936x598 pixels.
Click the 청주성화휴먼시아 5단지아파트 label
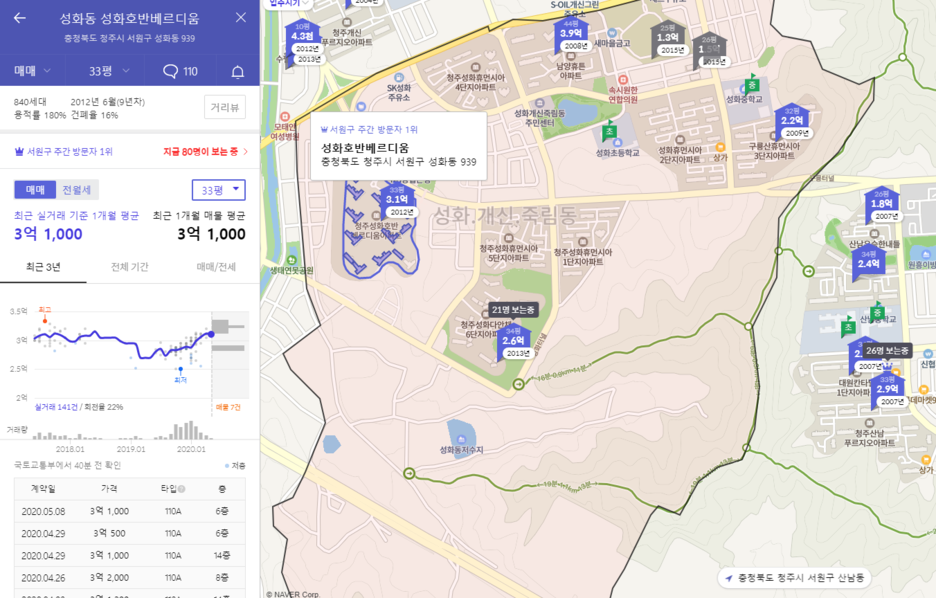pyautogui.click(x=509, y=253)
